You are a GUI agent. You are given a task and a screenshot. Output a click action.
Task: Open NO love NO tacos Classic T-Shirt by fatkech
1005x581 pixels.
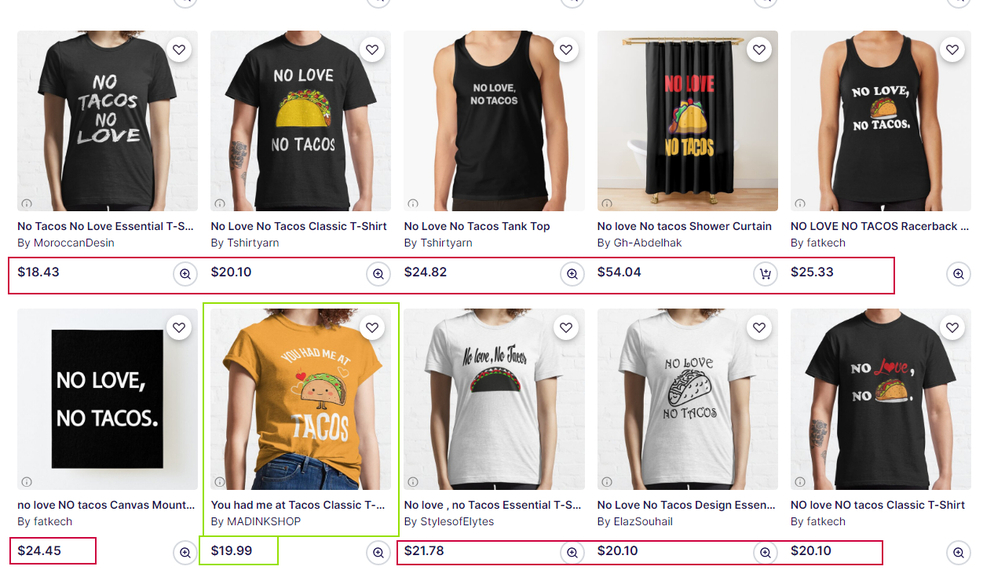point(877,505)
